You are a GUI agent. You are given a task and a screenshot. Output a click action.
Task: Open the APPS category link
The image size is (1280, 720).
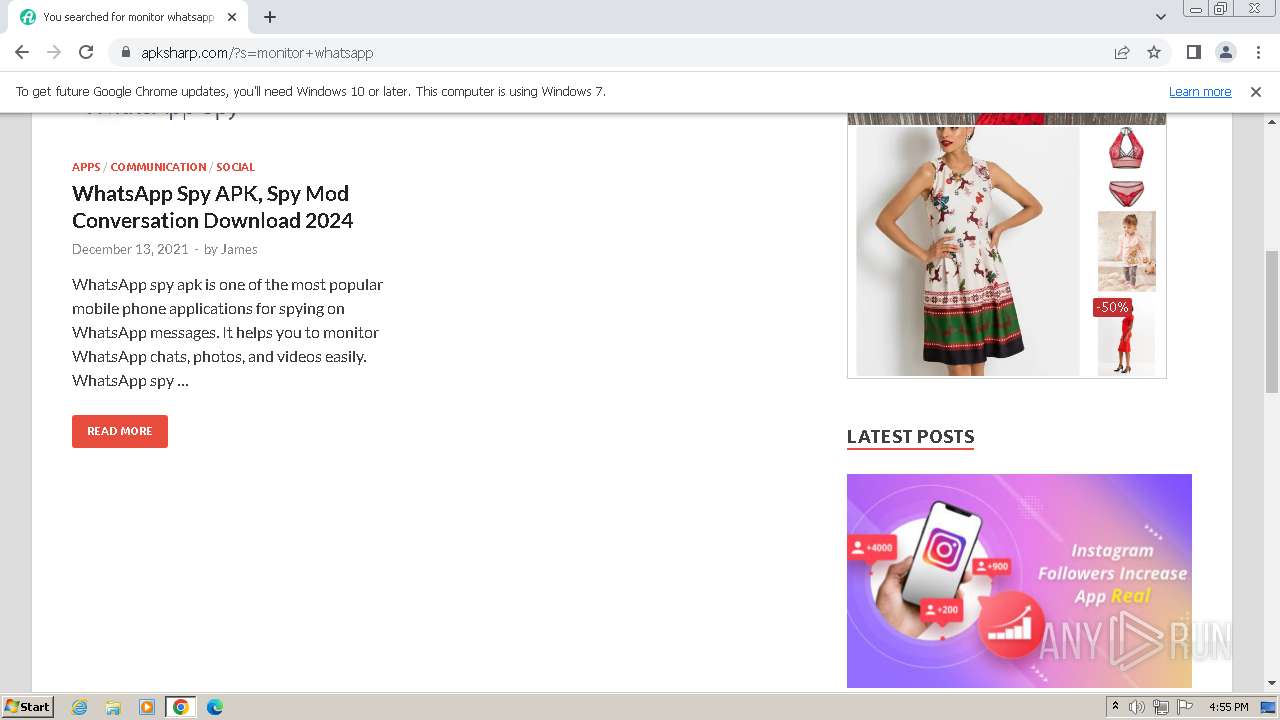point(86,167)
